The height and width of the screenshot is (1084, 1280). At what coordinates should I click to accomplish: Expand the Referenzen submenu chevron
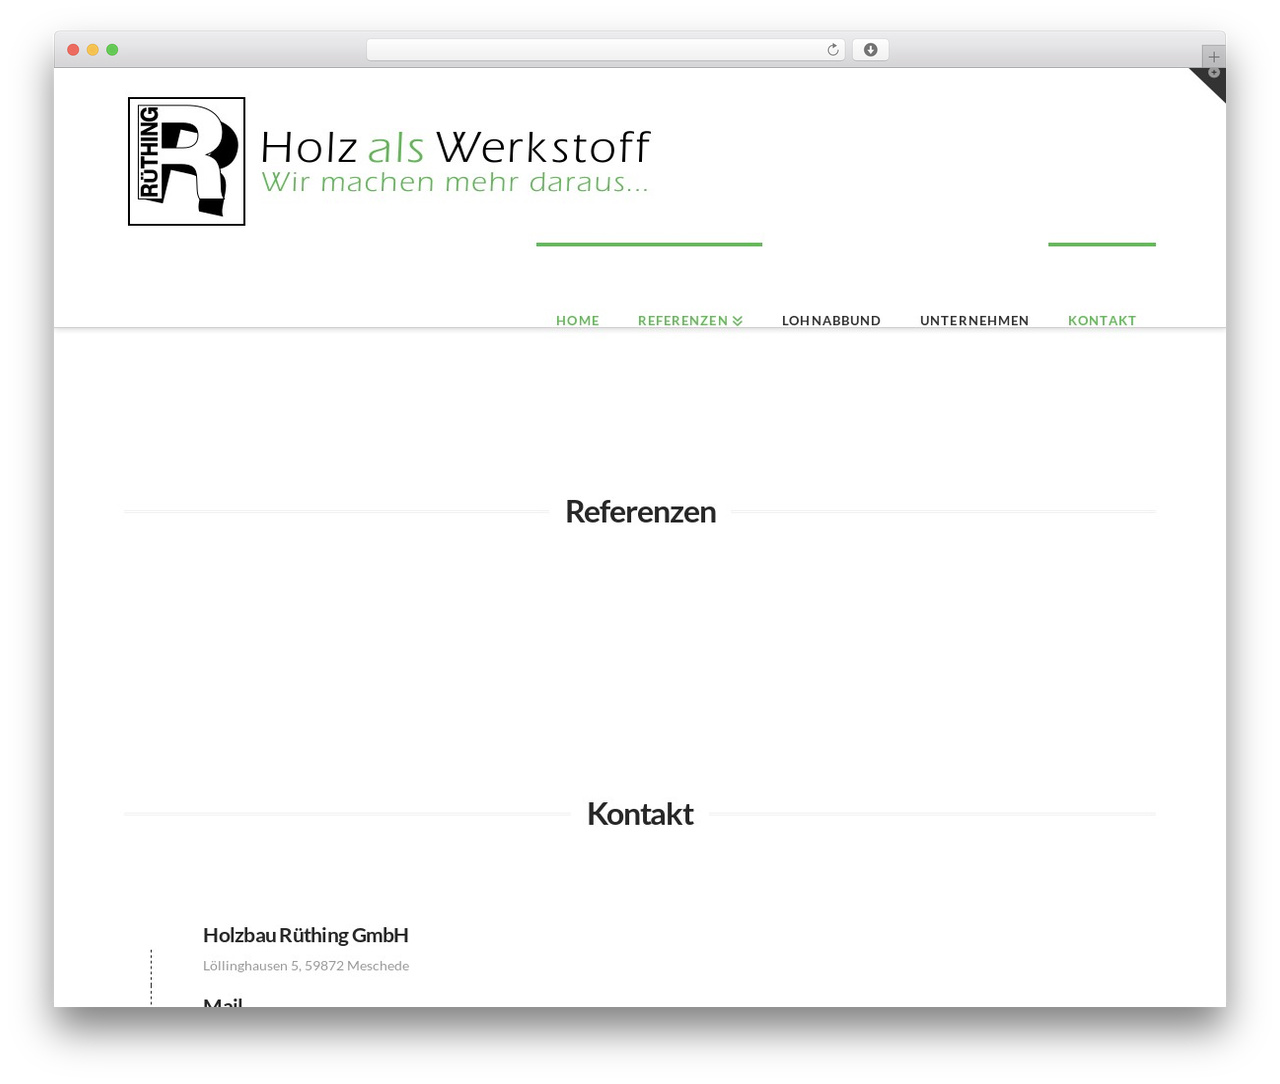pyautogui.click(x=737, y=321)
